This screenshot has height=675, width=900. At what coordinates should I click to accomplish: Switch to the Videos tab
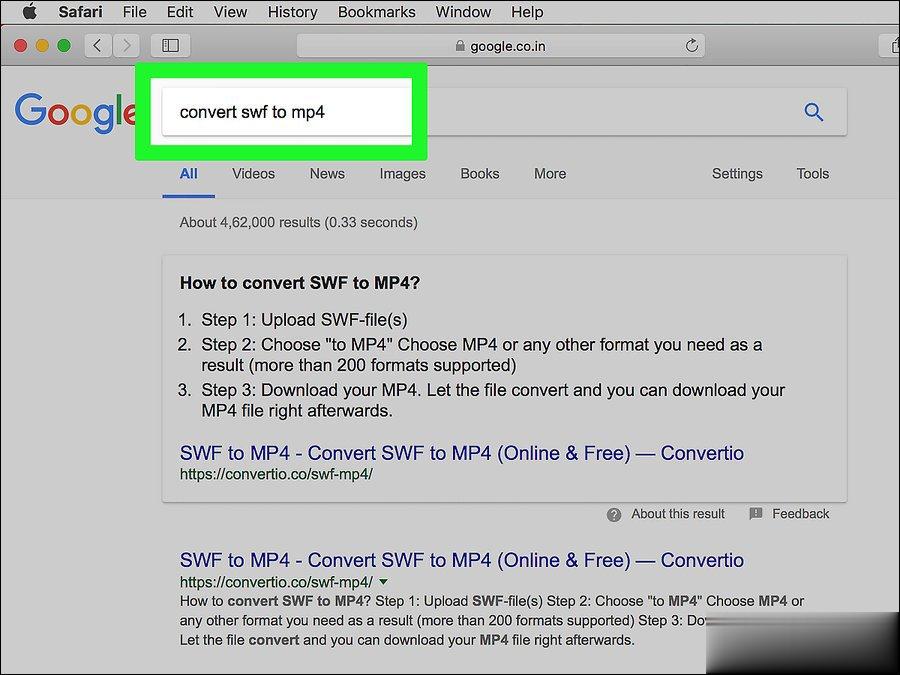pos(253,173)
